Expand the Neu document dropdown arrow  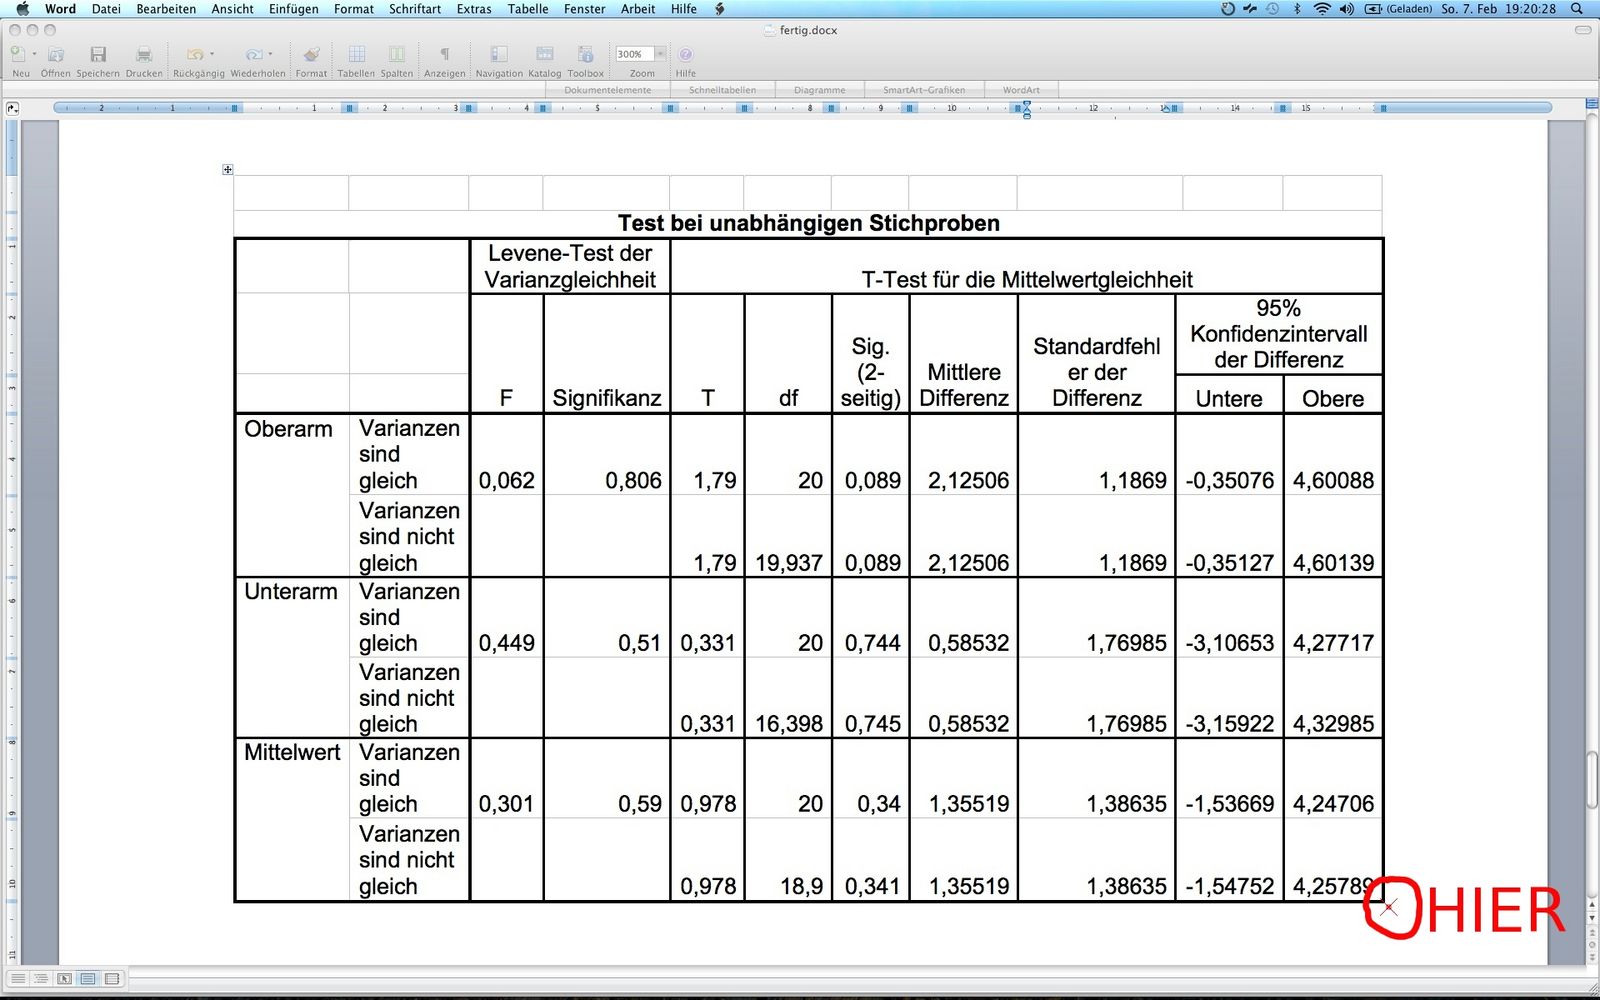34,54
